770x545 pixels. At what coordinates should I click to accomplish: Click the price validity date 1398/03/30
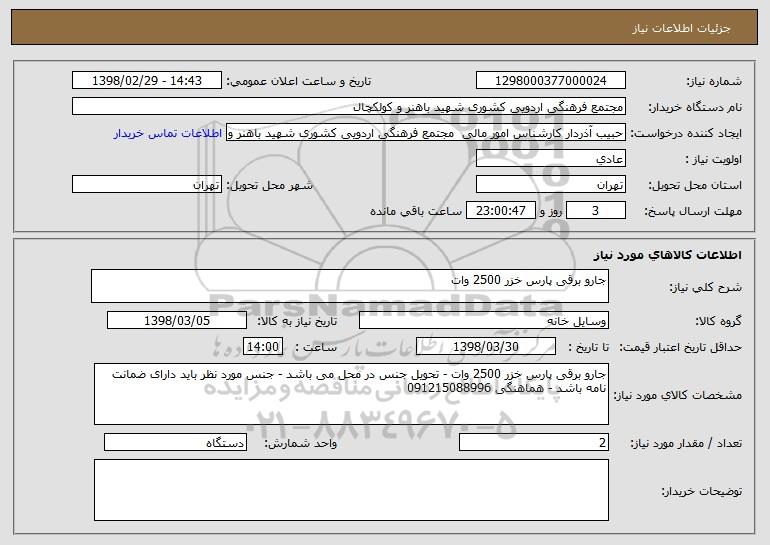coord(486,347)
